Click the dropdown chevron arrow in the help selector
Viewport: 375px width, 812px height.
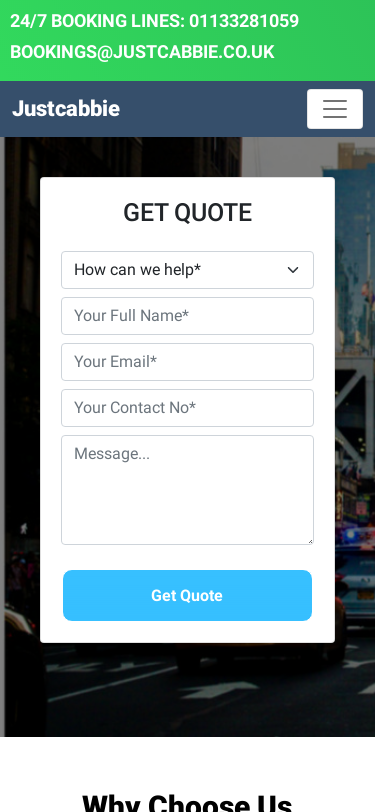293,270
